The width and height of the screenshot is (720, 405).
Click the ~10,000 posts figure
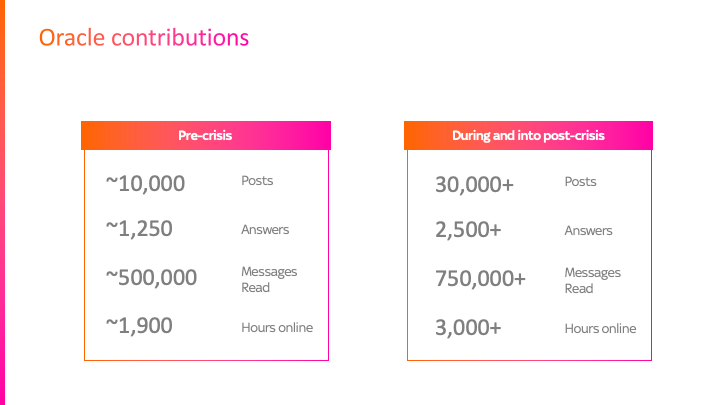[x=145, y=183]
